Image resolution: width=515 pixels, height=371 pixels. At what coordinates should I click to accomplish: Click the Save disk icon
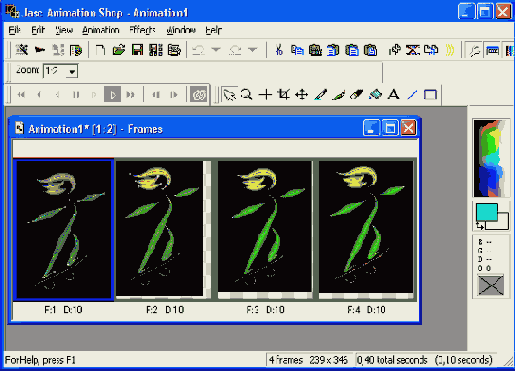pyautogui.click(x=137, y=50)
